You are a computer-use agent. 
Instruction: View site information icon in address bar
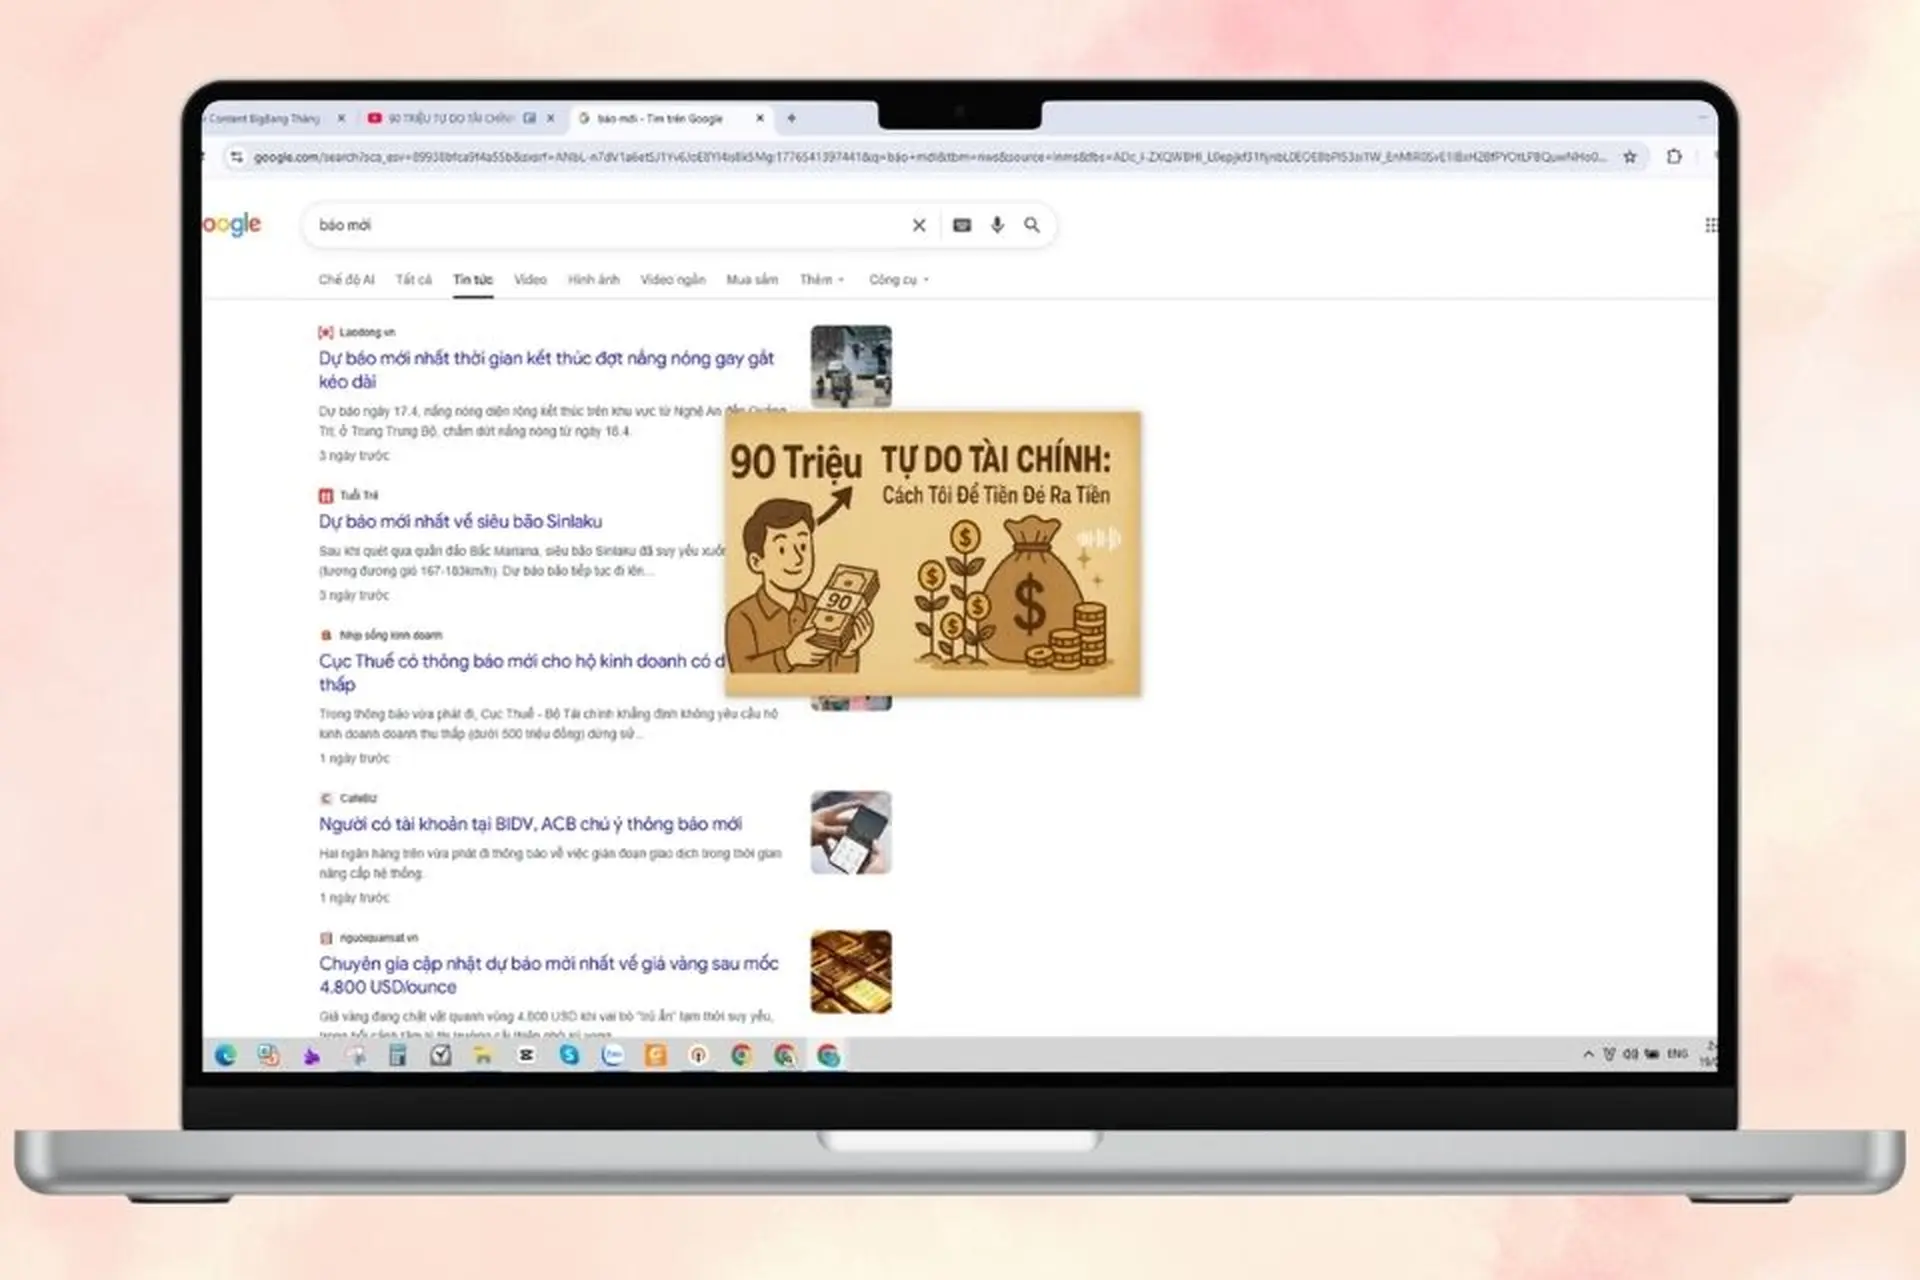coord(236,157)
